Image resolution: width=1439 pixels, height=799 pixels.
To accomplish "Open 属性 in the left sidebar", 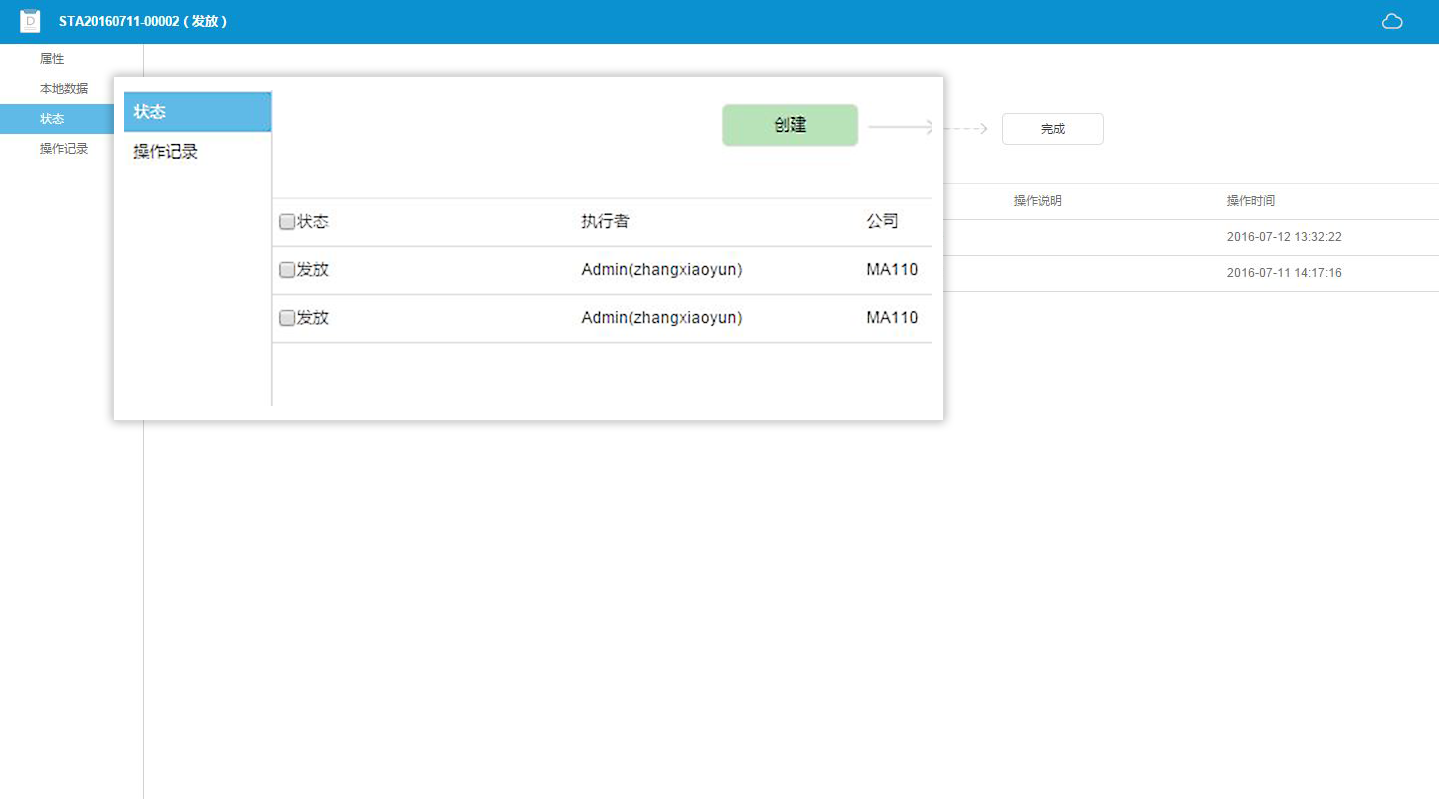I will pos(52,59).
